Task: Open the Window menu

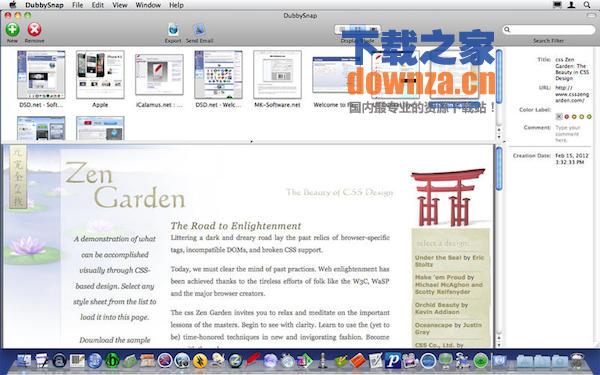Action: click(x=148, y=5)
